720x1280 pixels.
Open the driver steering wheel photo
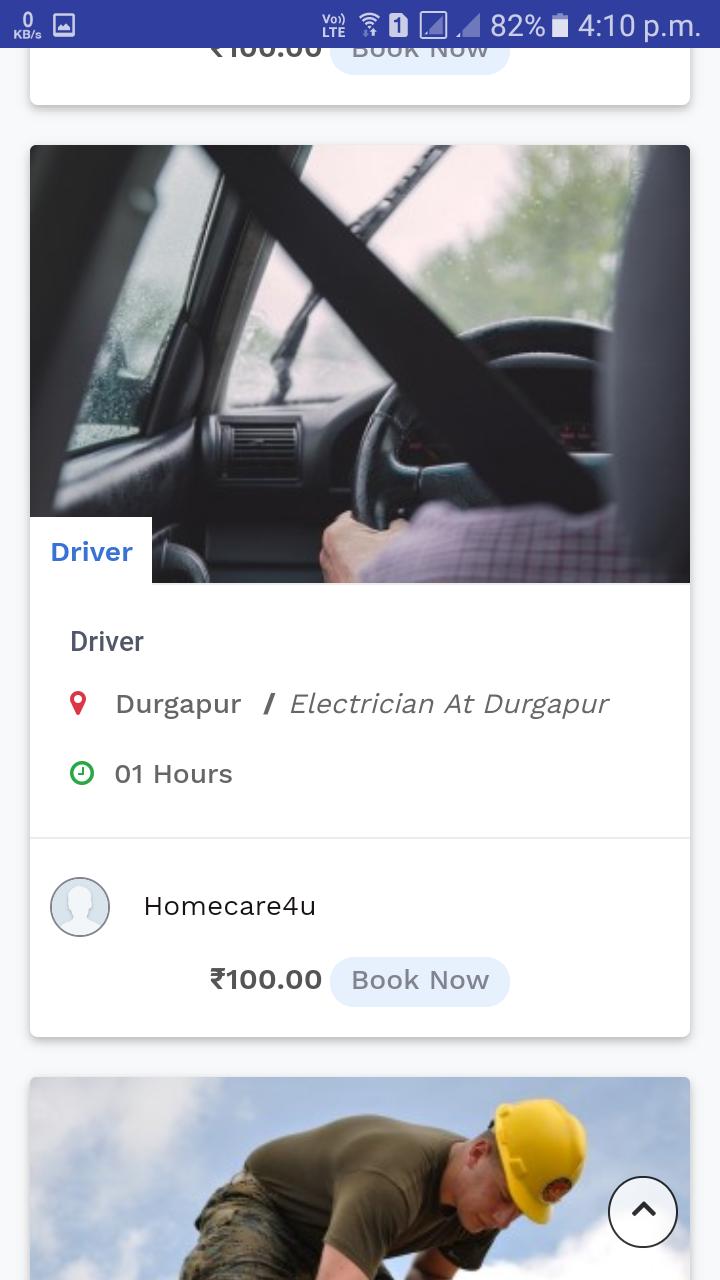360,364
